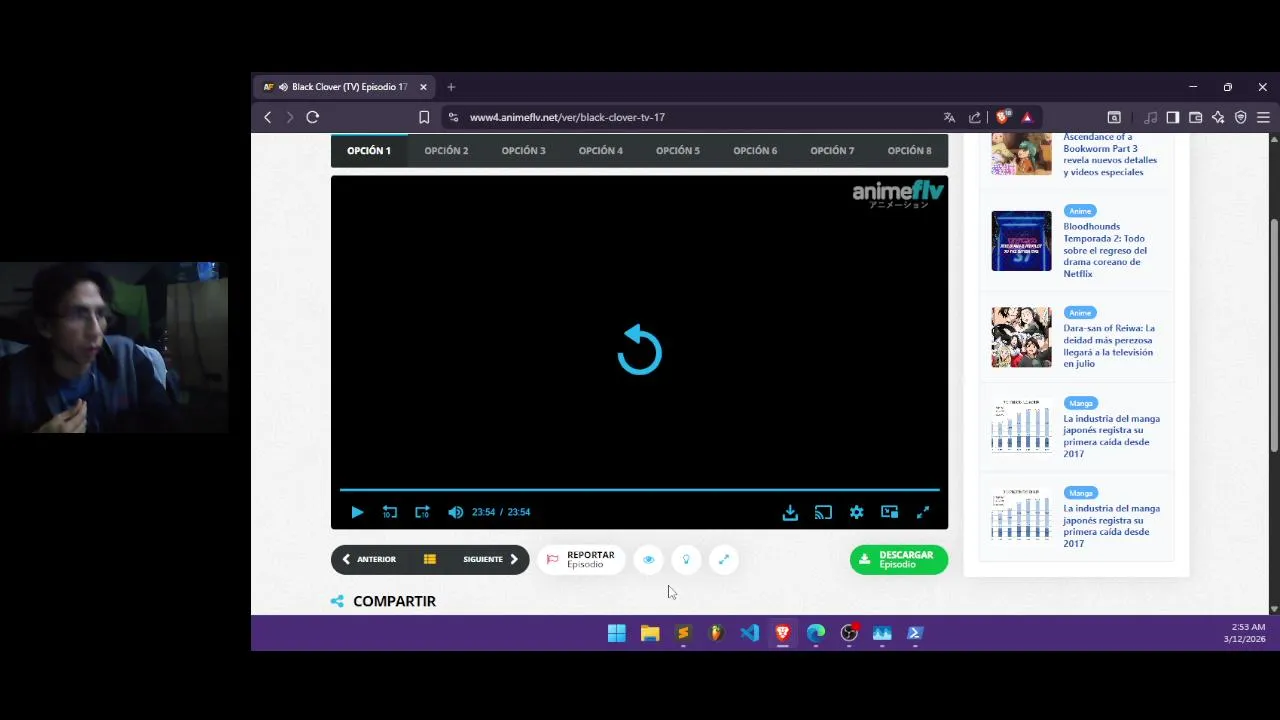Open the Brave Rewards triangle icon

1027,117
